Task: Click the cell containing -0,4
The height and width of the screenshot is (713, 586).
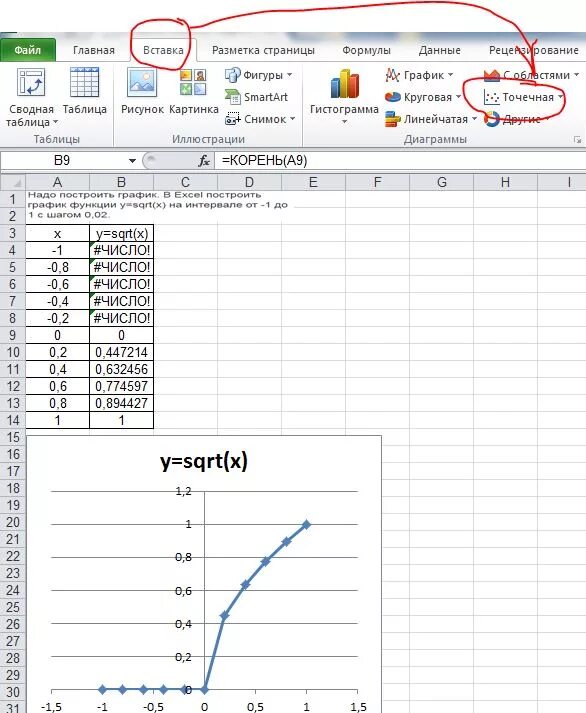Action: (57, 301)
